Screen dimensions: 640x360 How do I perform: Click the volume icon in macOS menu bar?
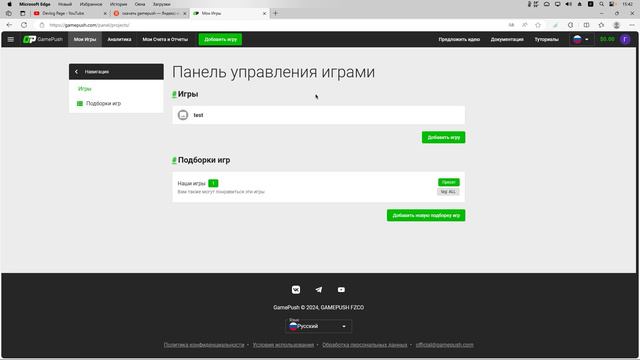coord(568,4)
